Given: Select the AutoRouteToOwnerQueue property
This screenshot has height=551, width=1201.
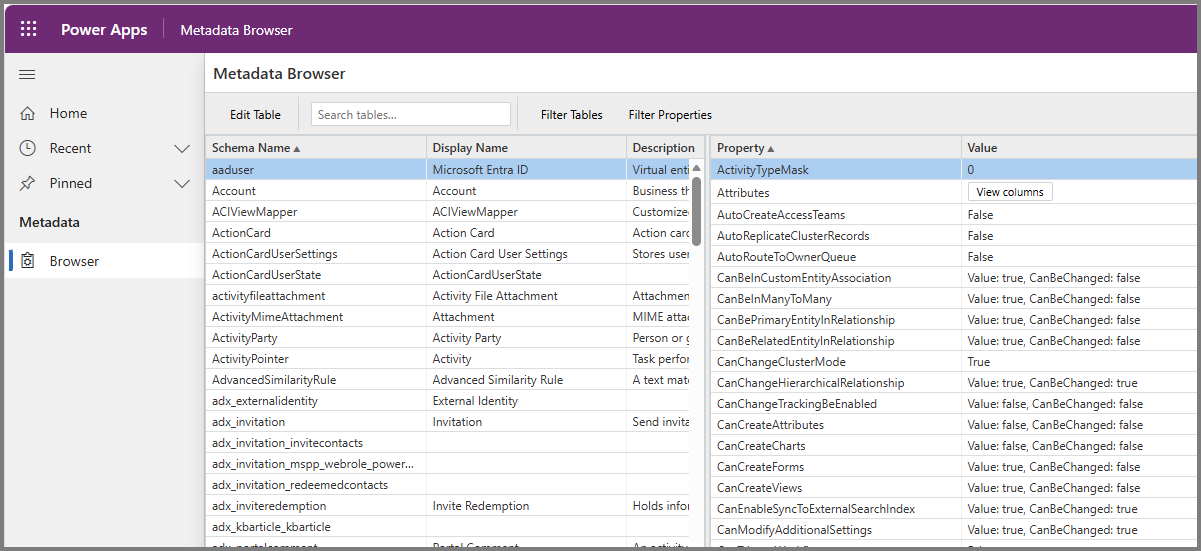Looking at the screenshot, I should pyautogui.click(x=836, y=257).
